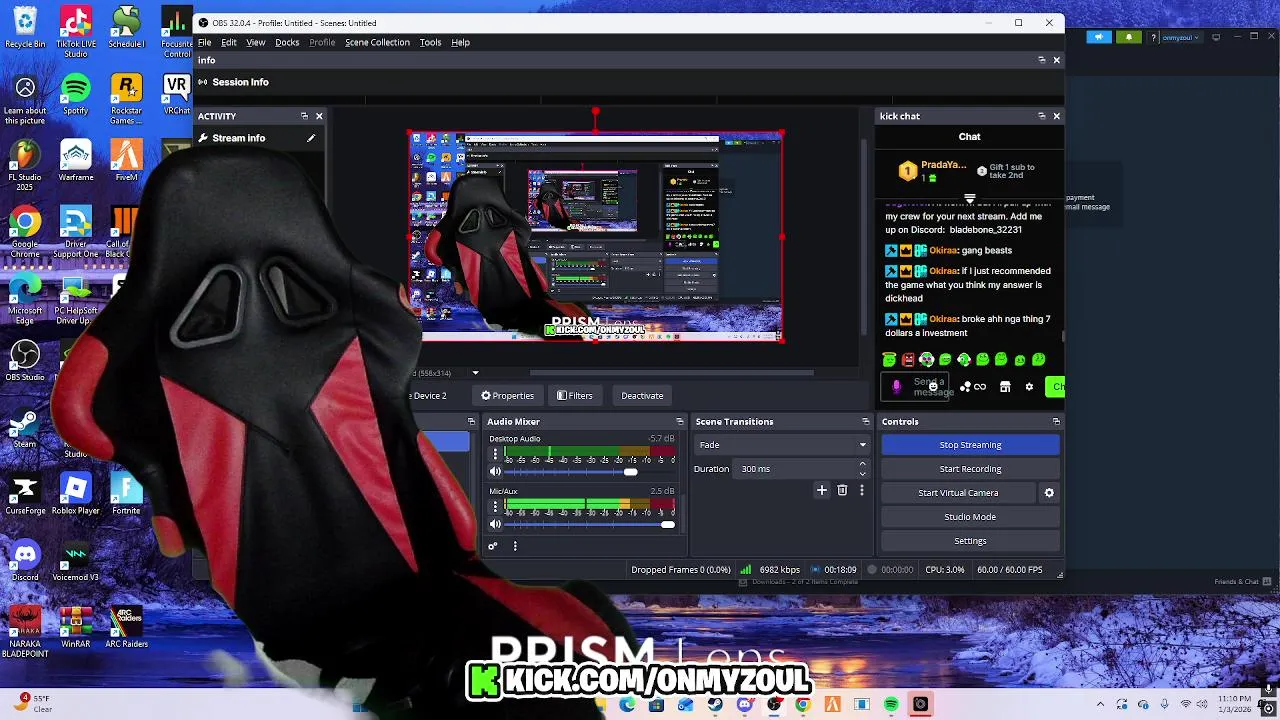Open the Scene Collection menu

pyautogui.click(x=377, y=42)
